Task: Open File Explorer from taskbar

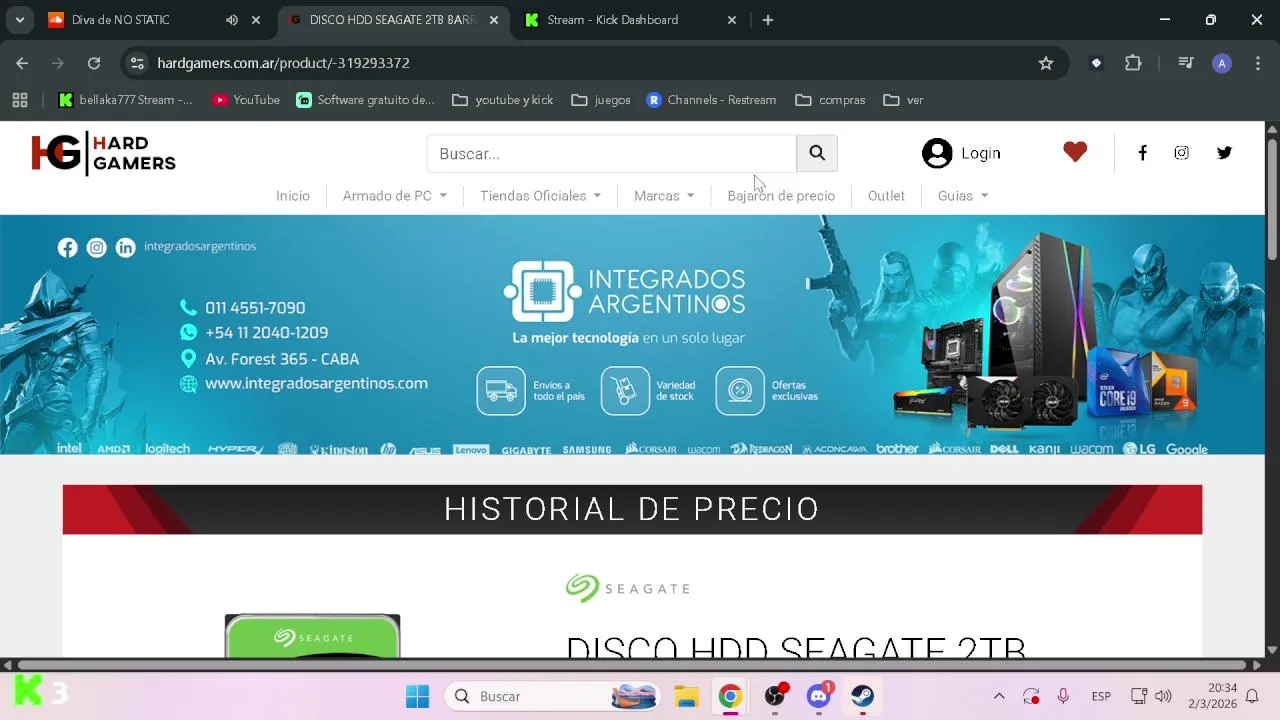Action: [686, 696]
